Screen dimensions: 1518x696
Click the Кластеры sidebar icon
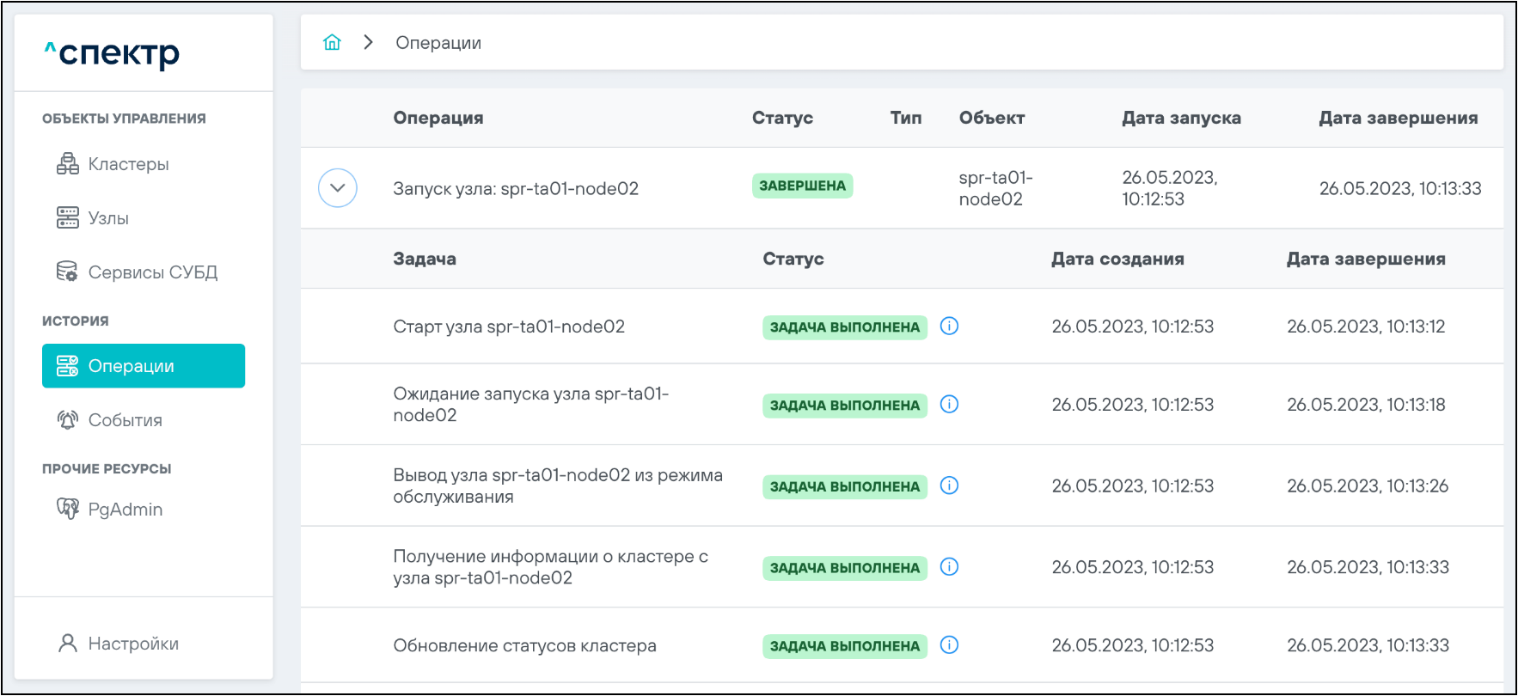click(67, 164)
